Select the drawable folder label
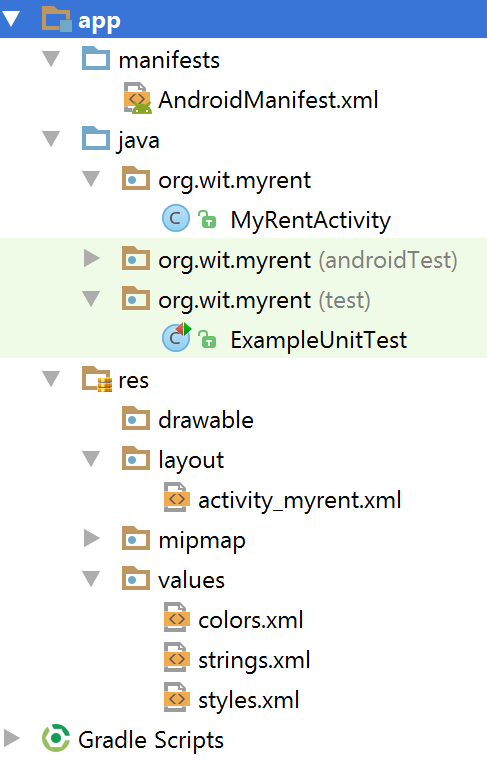 (206, 420)
